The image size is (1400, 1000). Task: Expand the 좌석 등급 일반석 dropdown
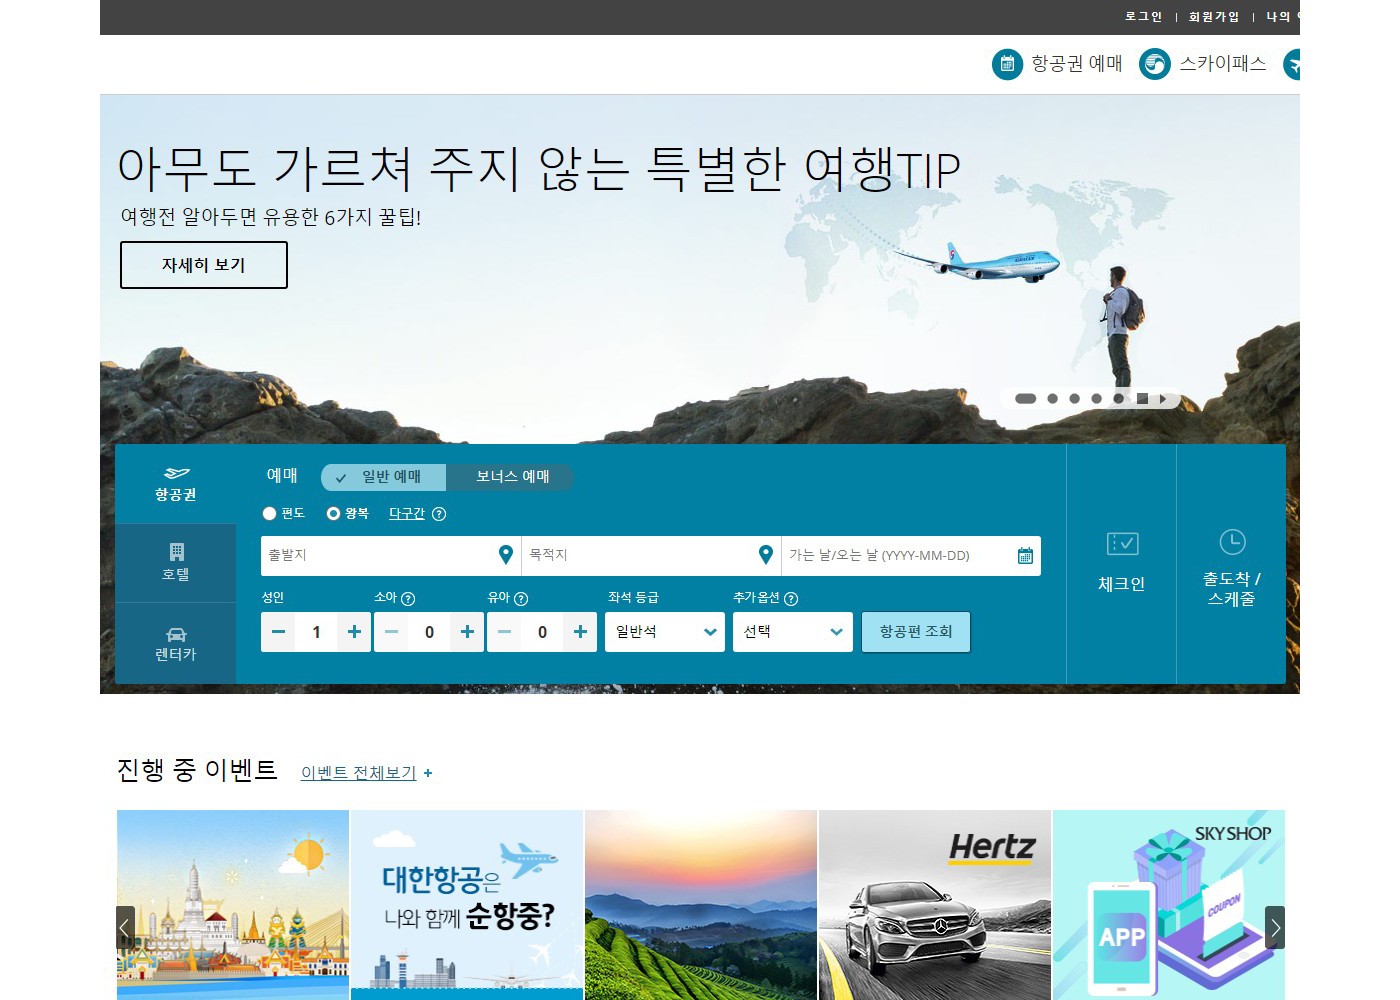[x=665, y=632]
